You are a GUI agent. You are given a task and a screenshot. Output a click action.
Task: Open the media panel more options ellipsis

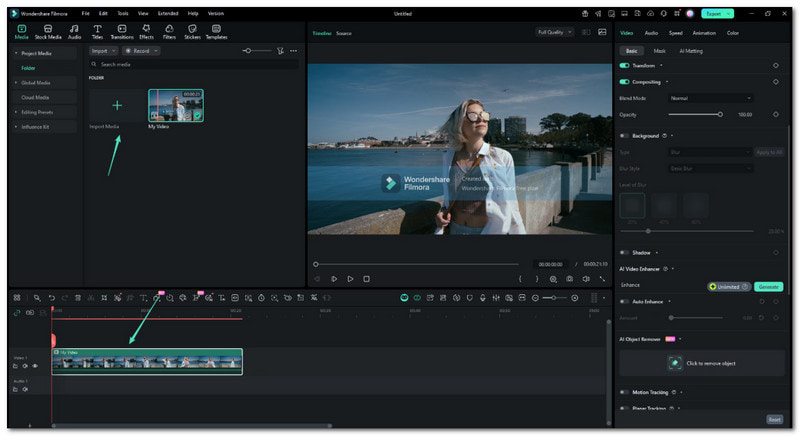click(x=293, y=50)
